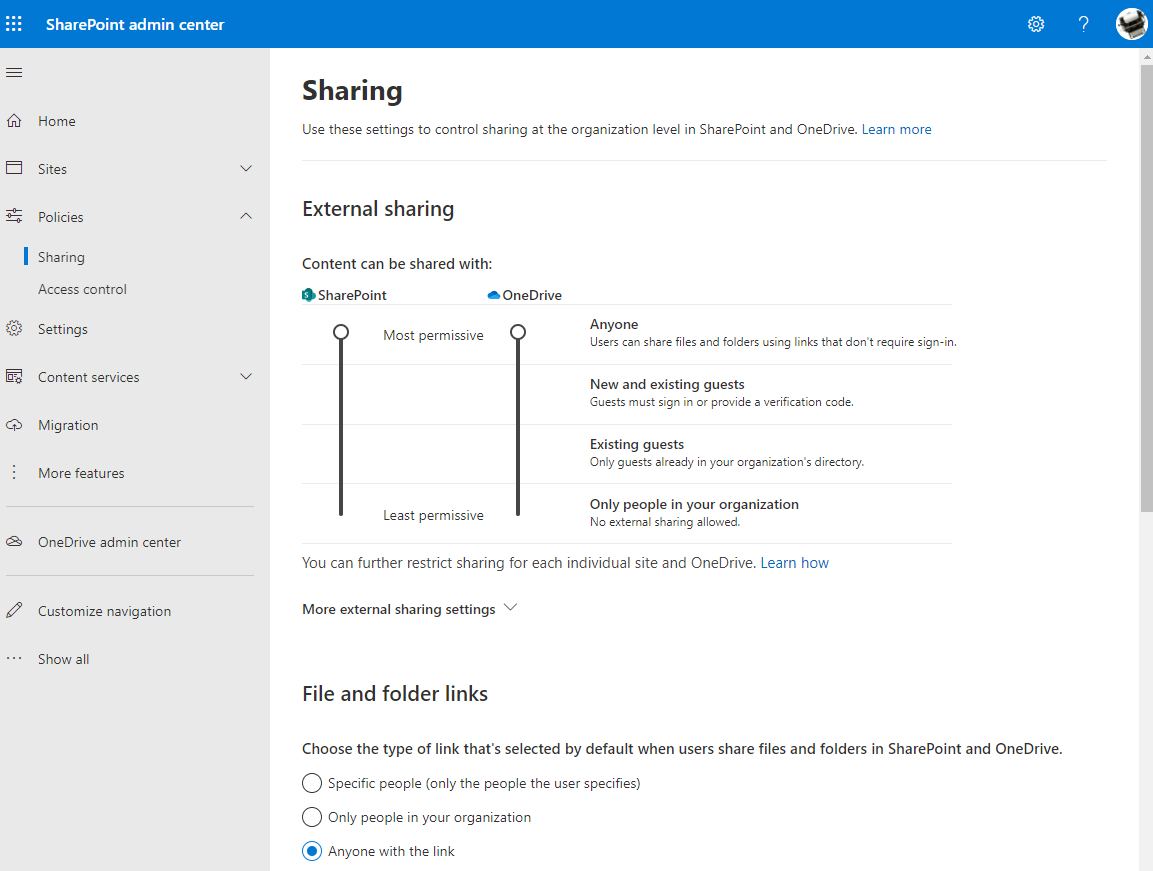Collapse the Policies menu chevron

(x=246, y=216)
